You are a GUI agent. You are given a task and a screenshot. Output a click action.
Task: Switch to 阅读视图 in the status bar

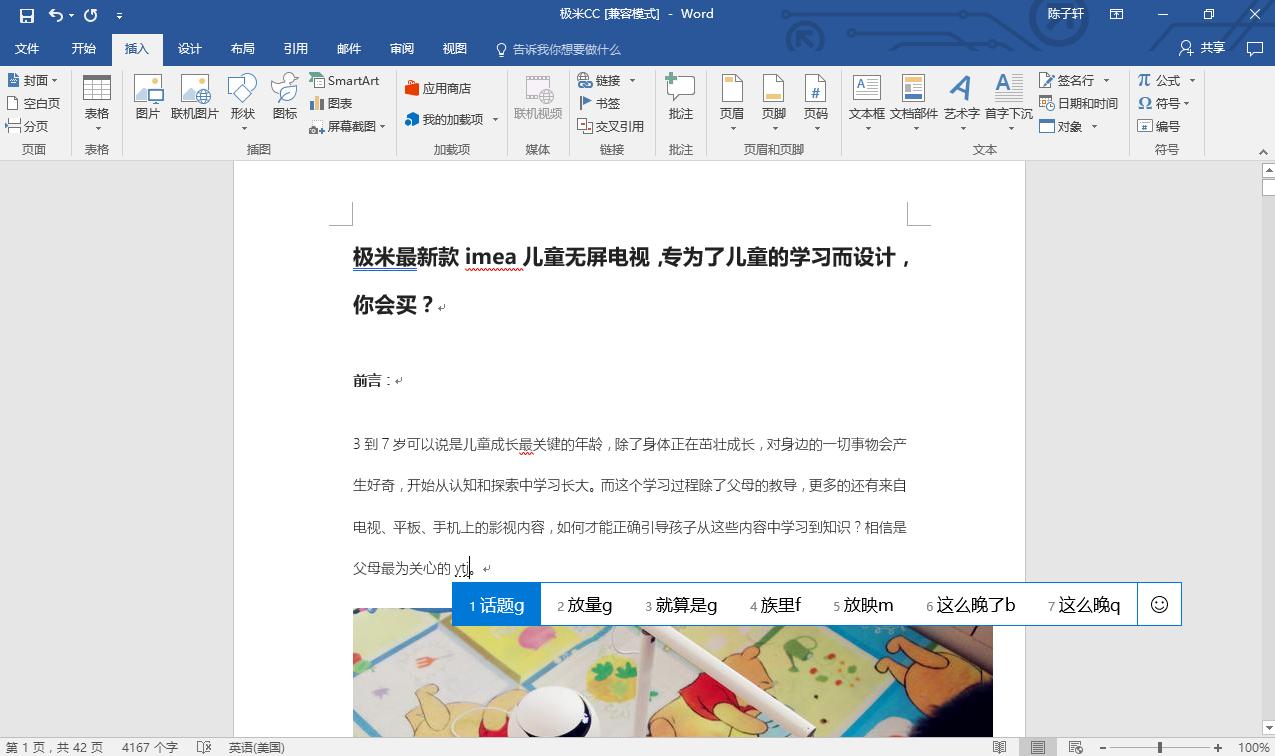(x=999, y=746)
